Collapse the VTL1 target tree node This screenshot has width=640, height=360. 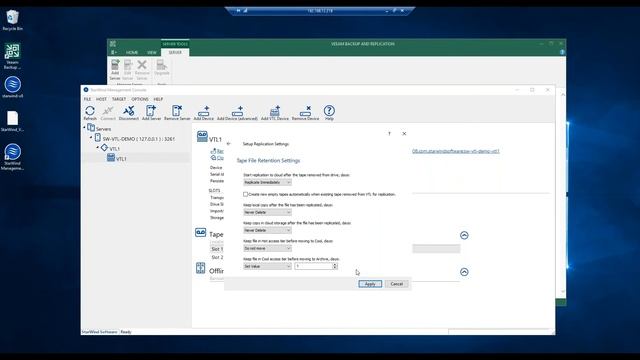[98, 148]
